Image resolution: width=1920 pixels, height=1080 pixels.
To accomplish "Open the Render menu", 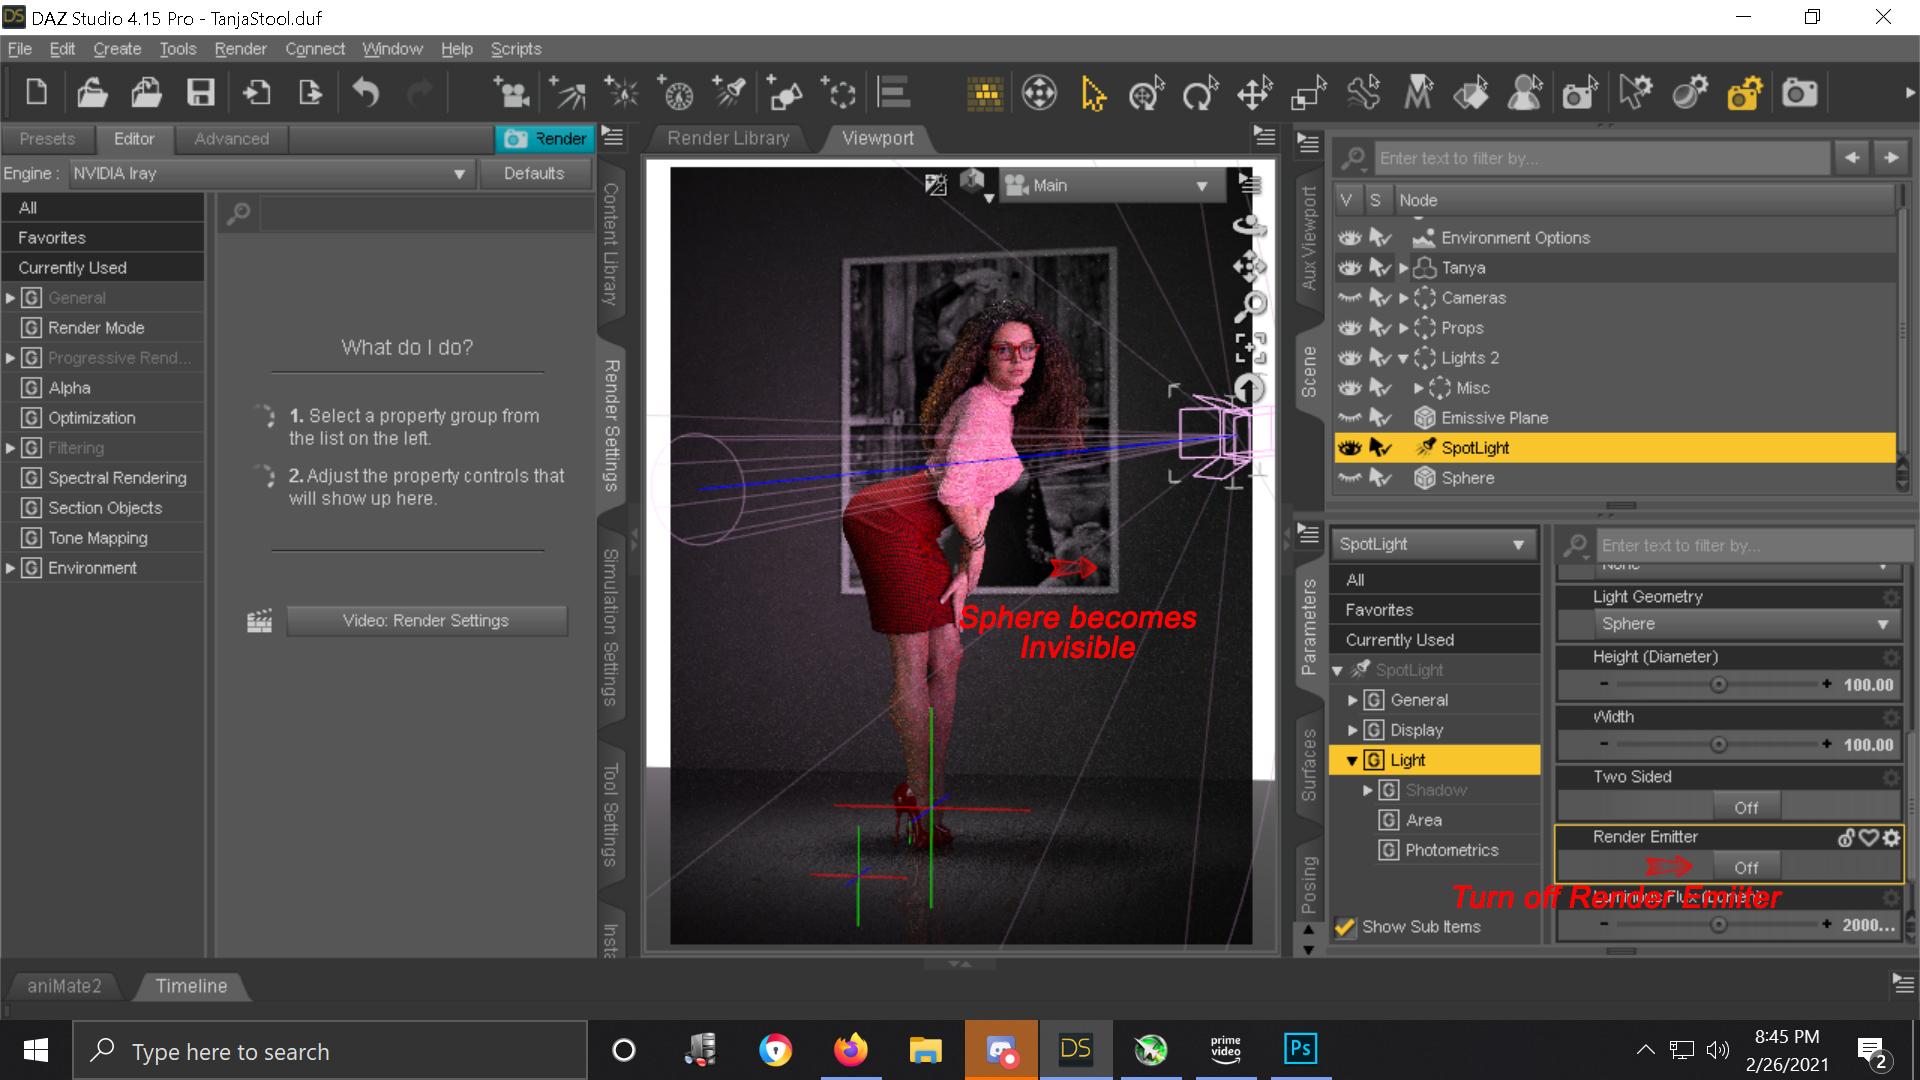I will click(240, 49).
